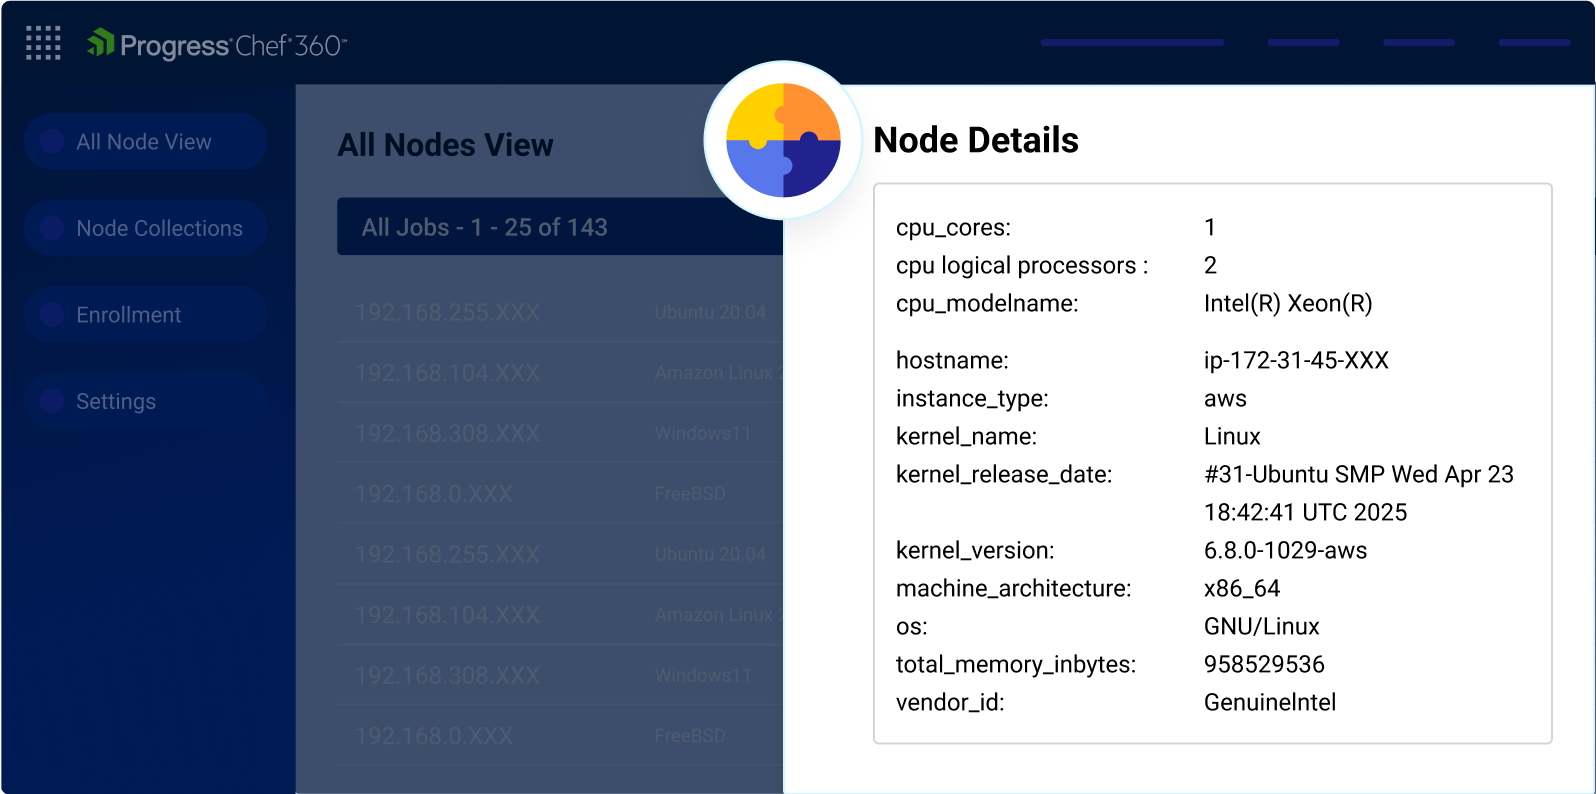Select the first 192.168.0.XXX FreeBSD node
The height and width of the screenshot is (794, 1596).
tap(434, 494)
